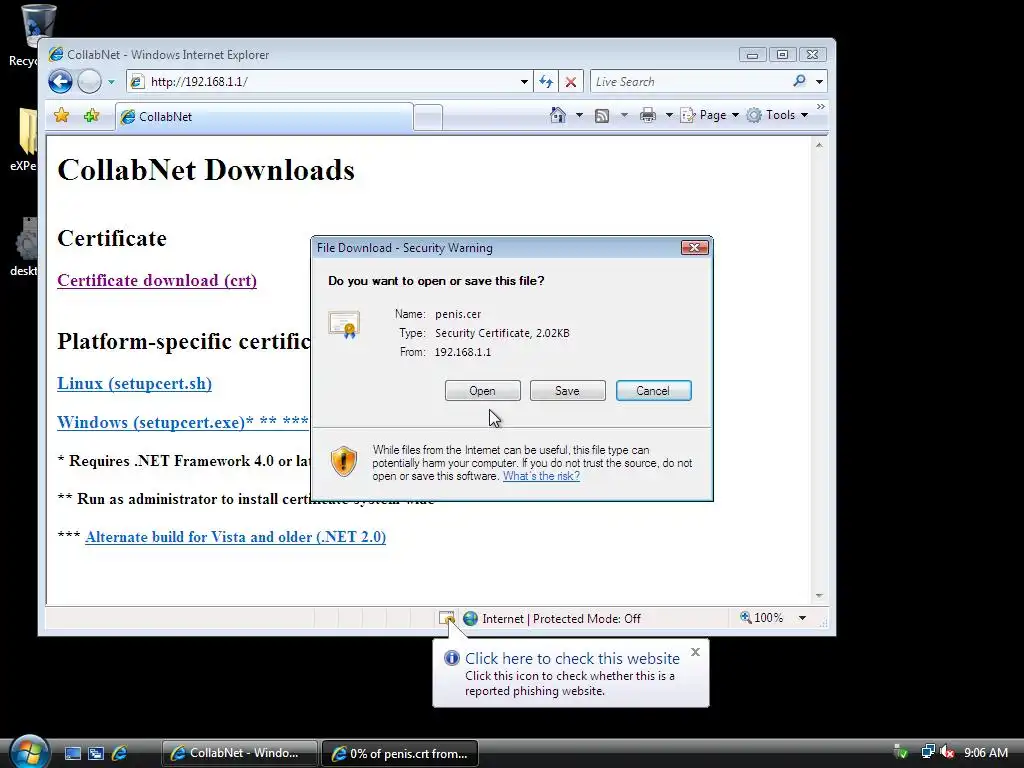Close the File Download Security Warning dialog

click(694, 248)
